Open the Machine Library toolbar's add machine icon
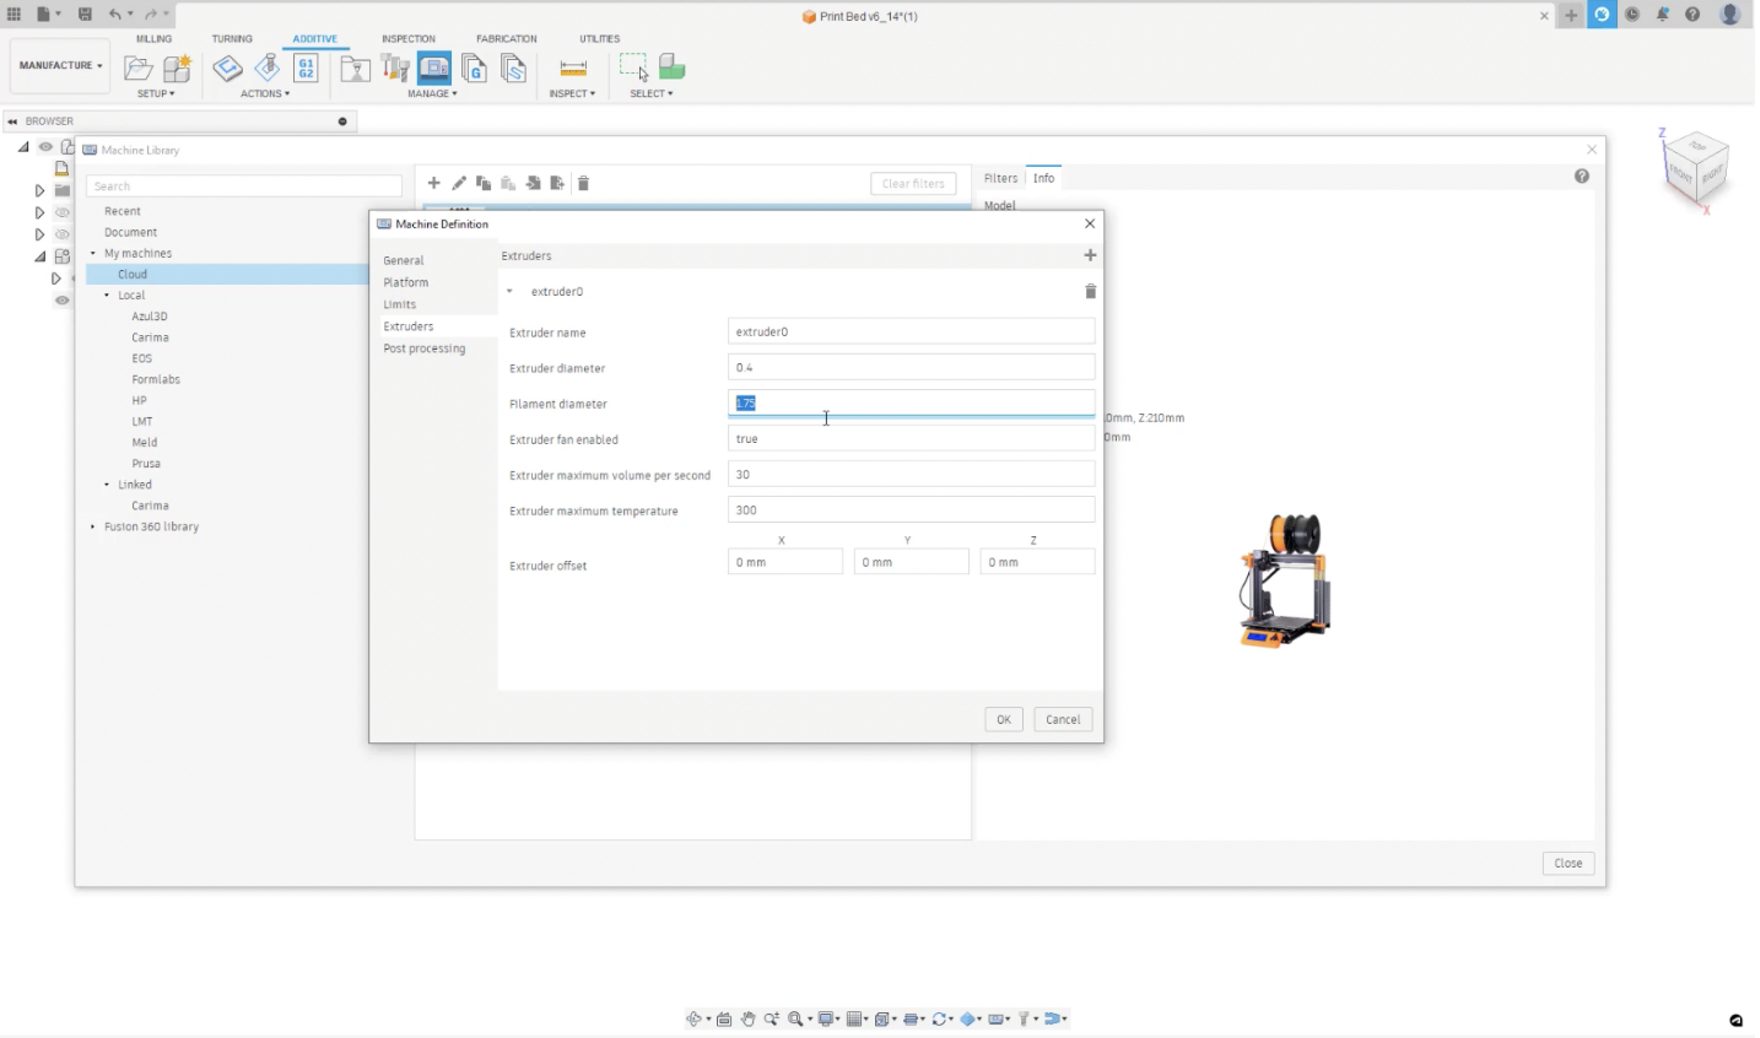Viewport: 1760px width, 1038px height. [x=434, y=183]
